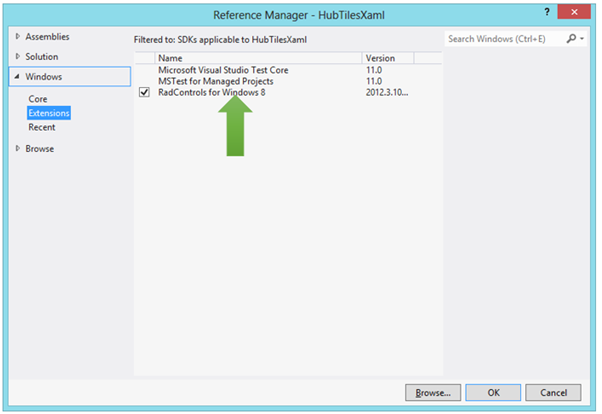Viewport: 602px width, 414px height.
Task: Expand the Solution section
Action: (17, 57)
